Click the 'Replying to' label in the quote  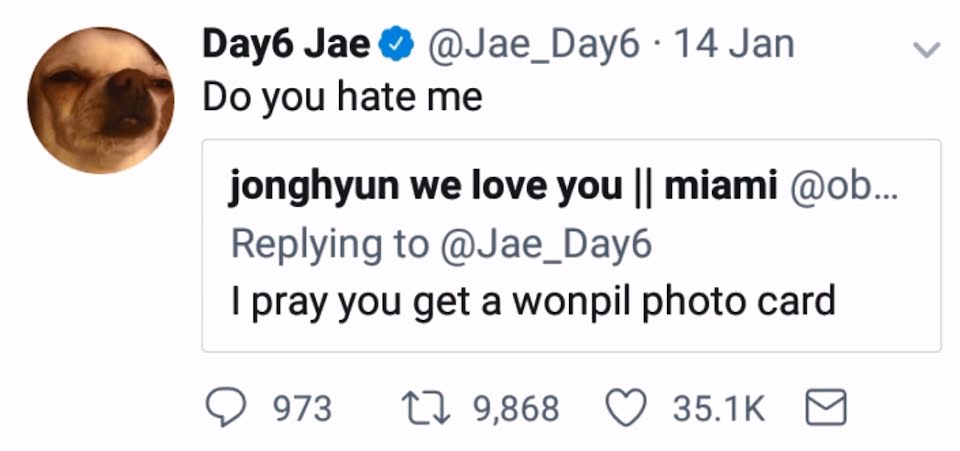click(330, 245)
